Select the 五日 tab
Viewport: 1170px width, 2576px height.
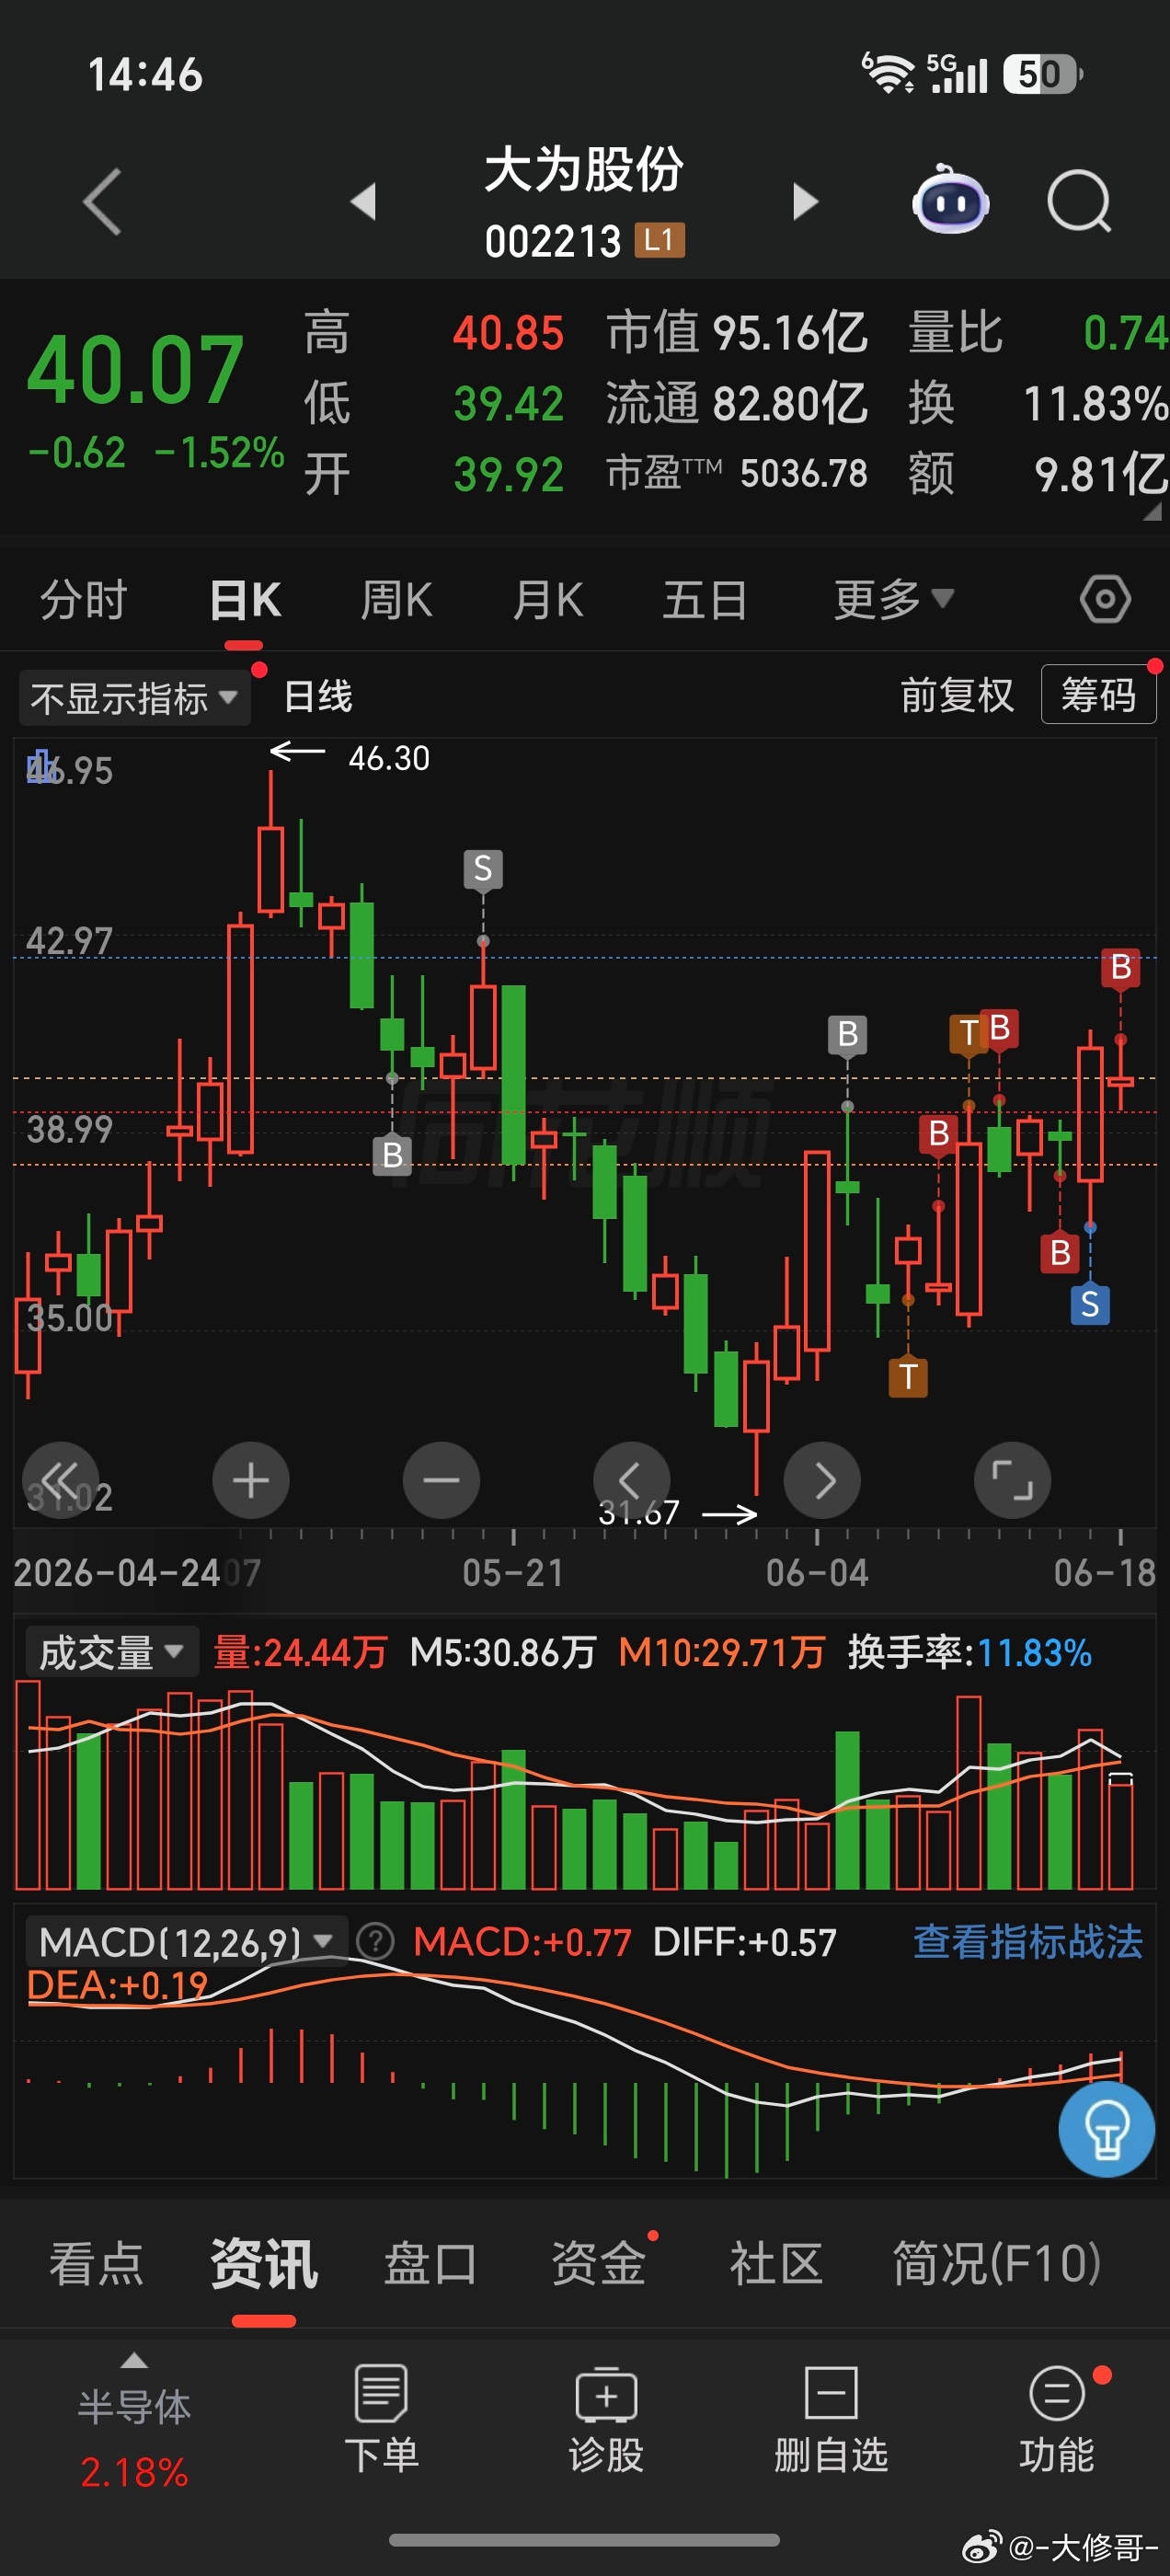[x=705, y=600]
